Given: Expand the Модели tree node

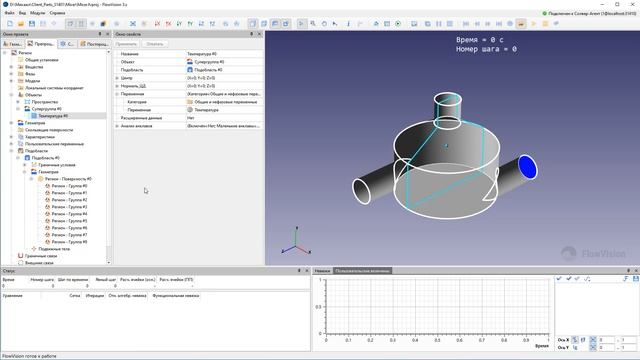Looking at the screenshot, I should [11, 80].
